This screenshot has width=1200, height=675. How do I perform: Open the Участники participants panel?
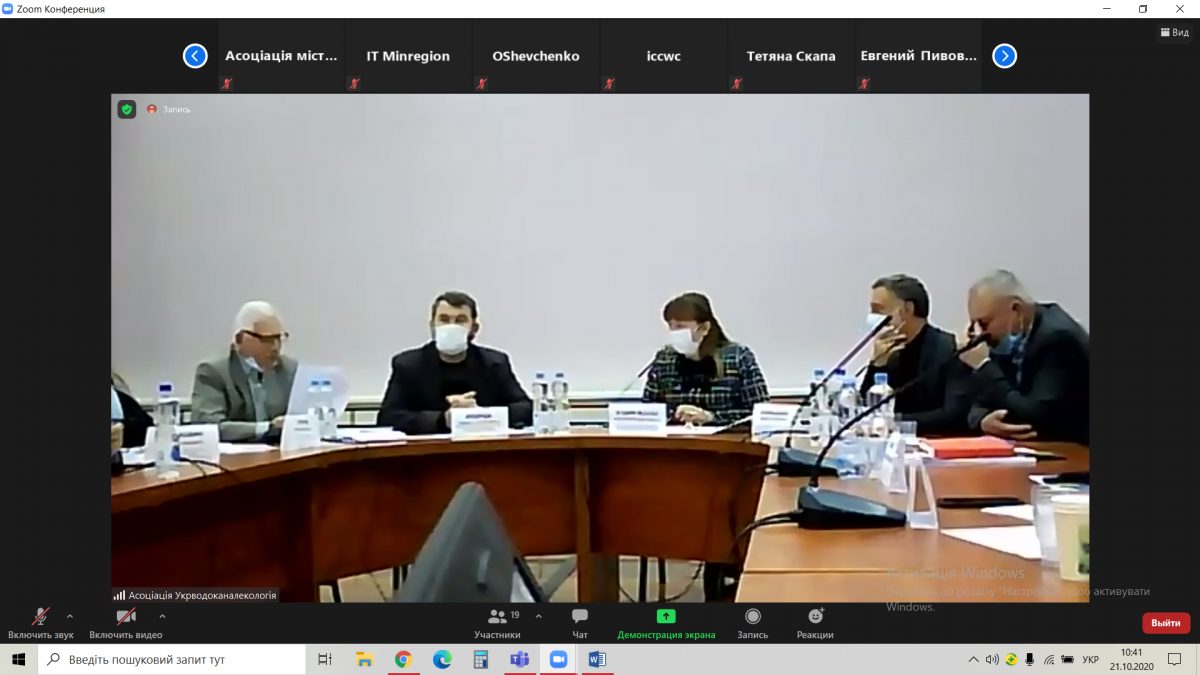(497, 622)
